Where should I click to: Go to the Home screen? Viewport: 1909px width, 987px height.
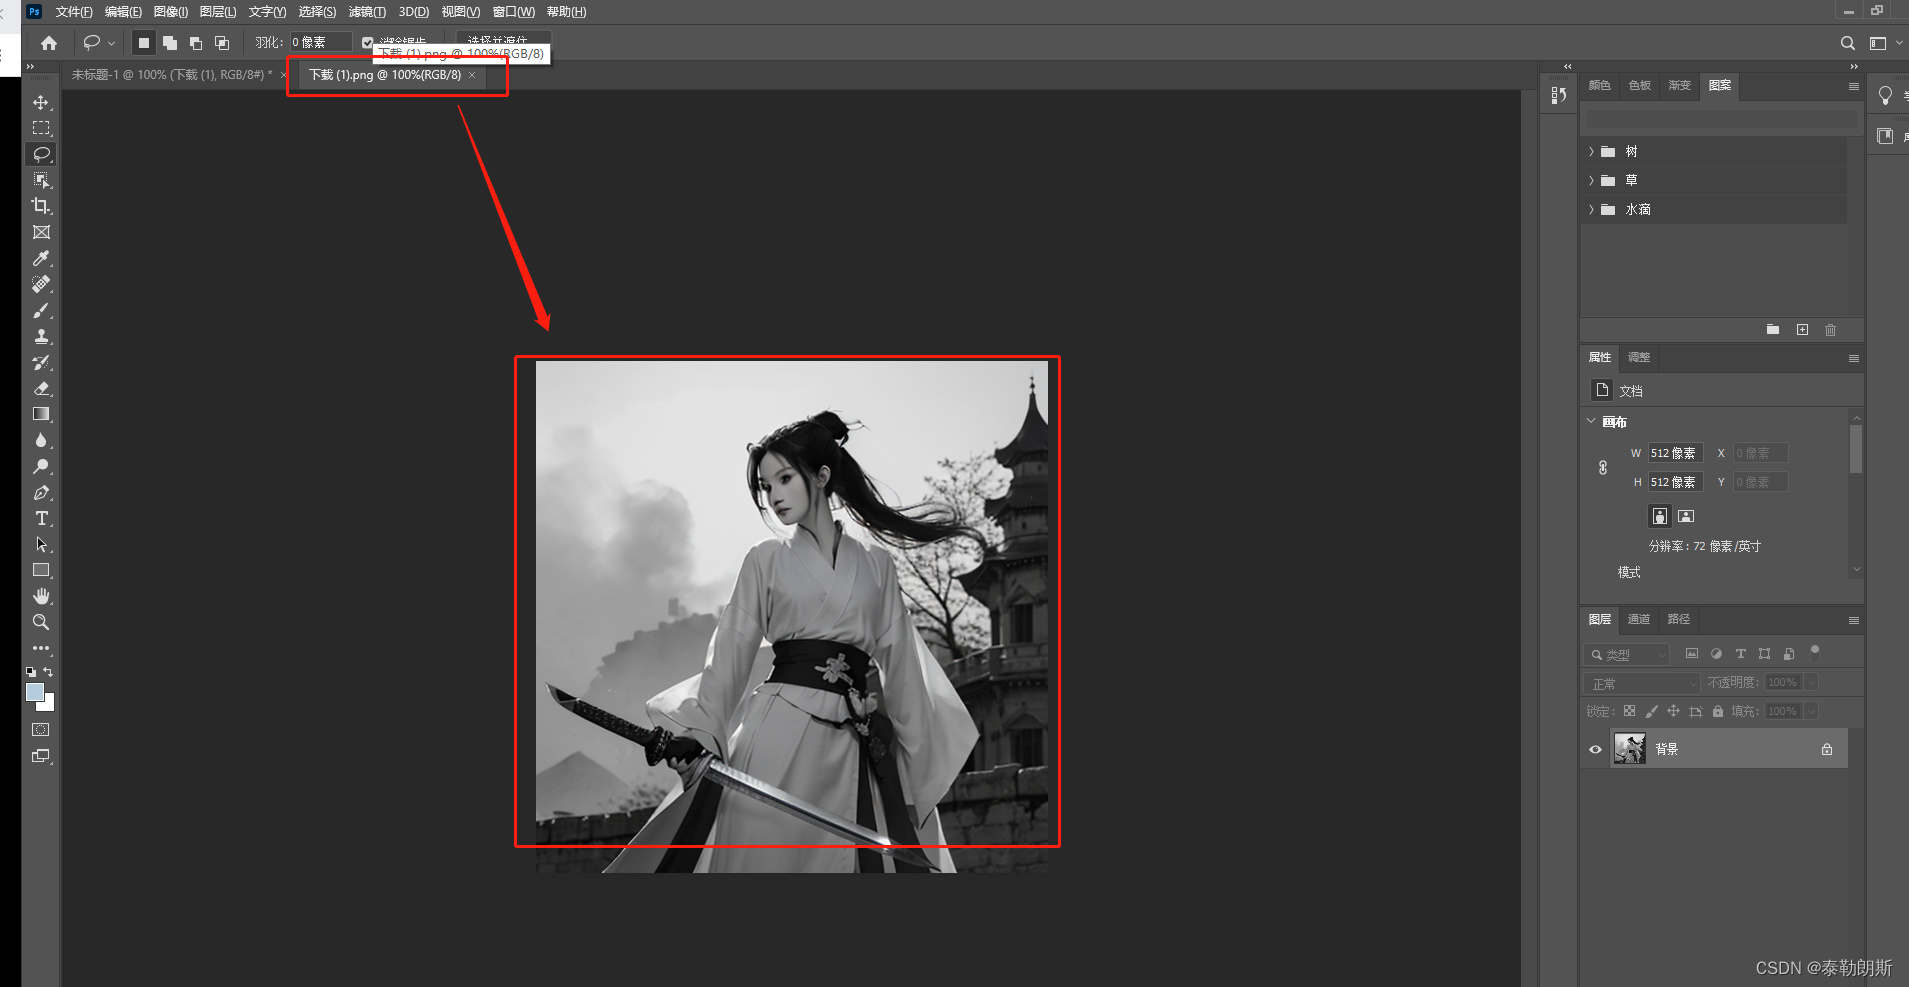click(x=49, y=43)
